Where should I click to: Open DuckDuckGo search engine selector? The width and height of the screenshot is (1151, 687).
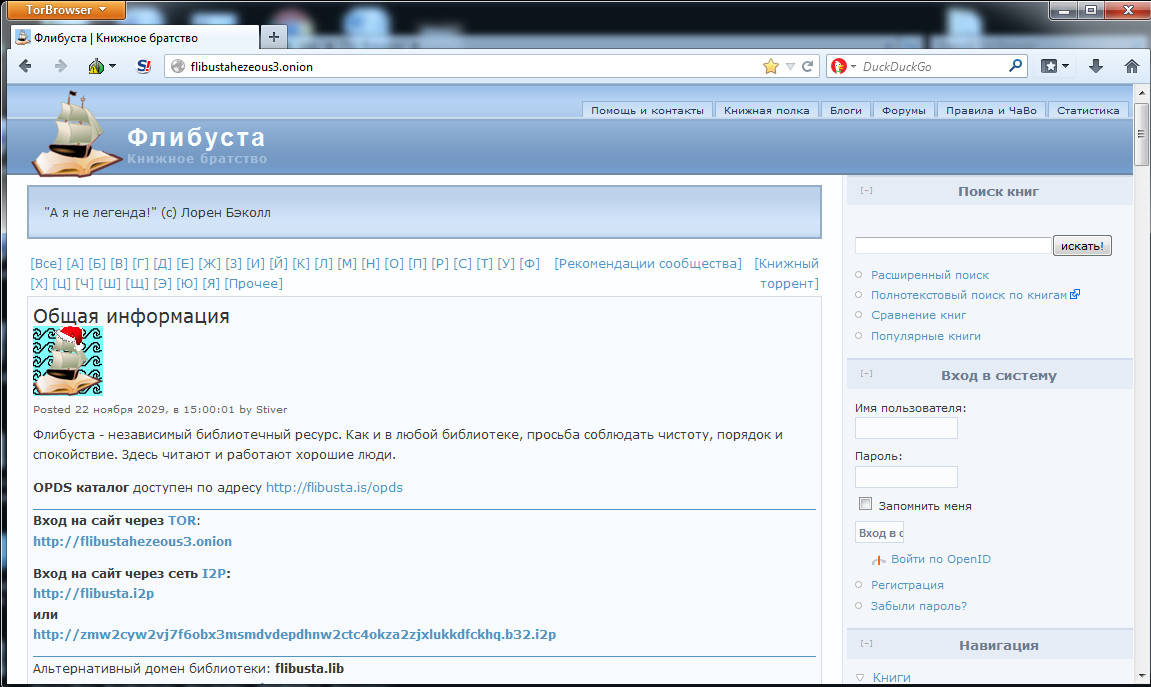843,66
